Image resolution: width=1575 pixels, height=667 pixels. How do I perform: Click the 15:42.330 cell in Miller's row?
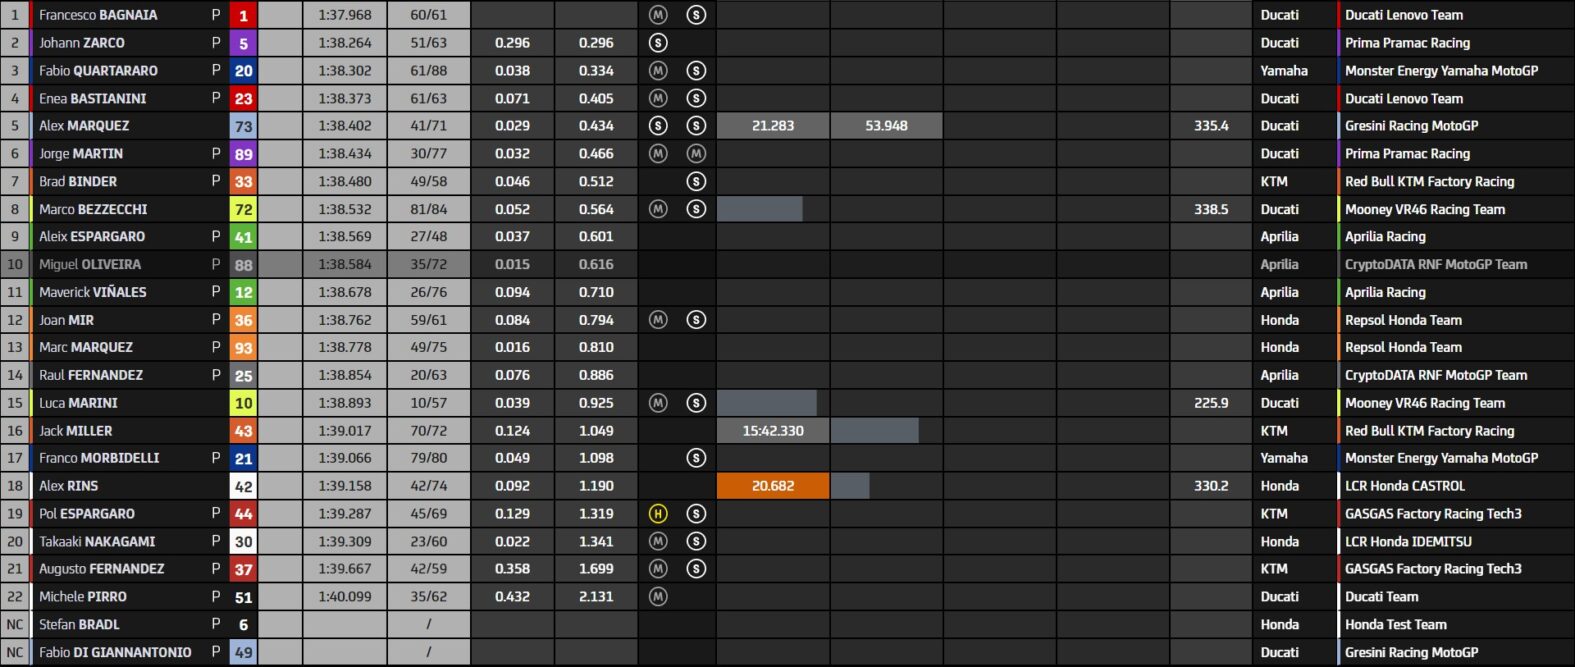coord(773,431)
